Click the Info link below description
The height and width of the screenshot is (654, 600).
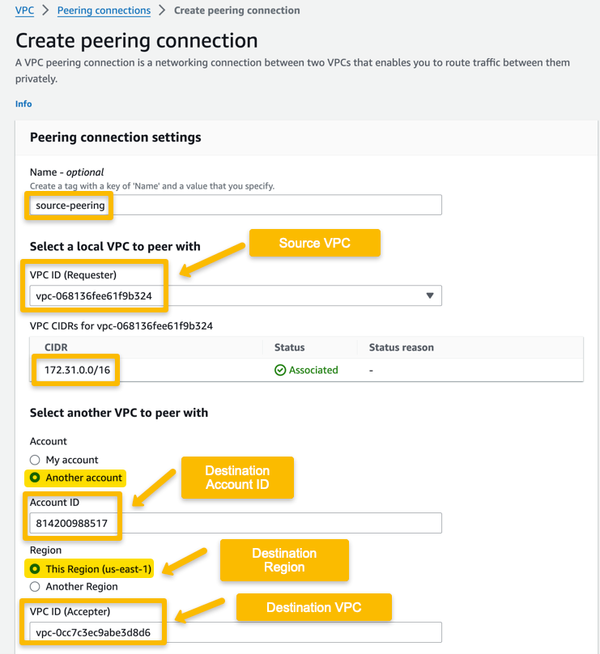(23, 104)
